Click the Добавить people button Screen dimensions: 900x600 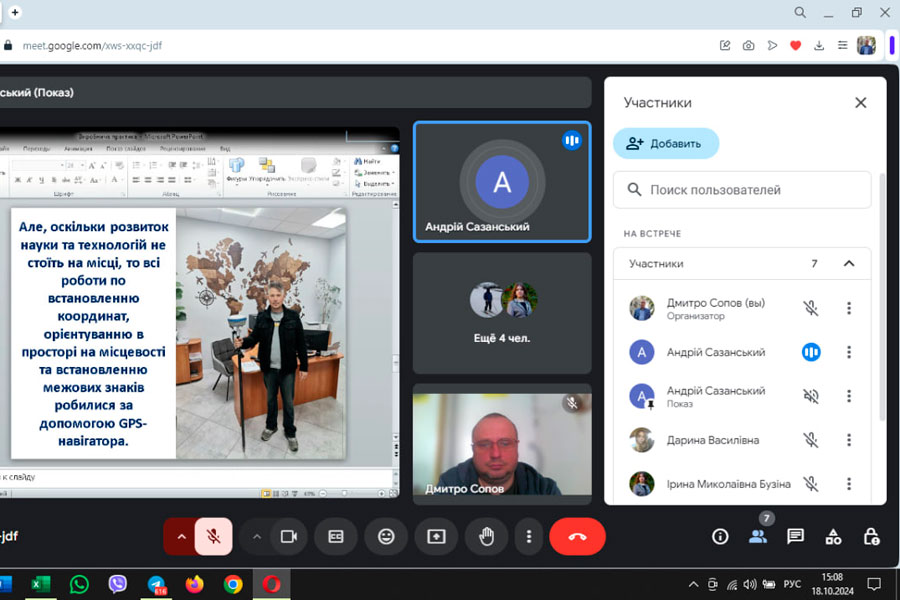666,144
